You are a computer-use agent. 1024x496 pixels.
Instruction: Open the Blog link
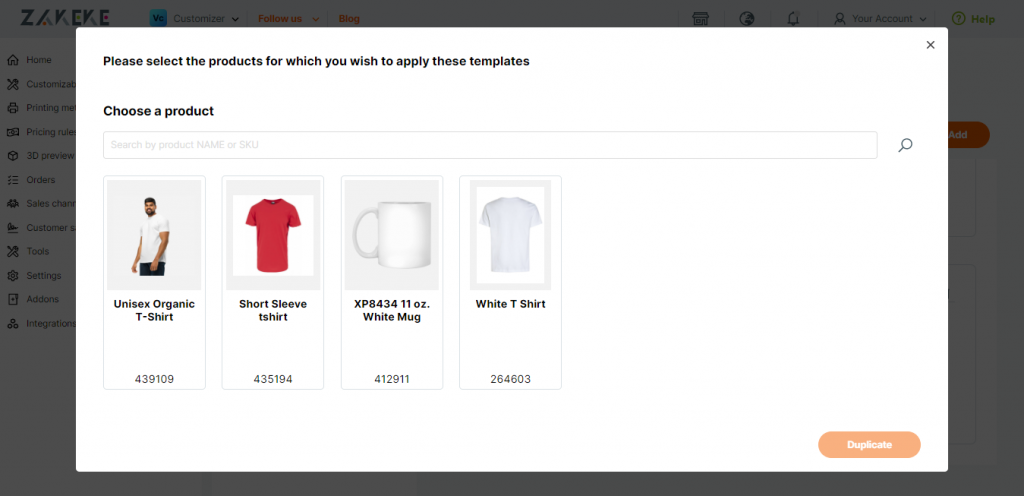coord(349,19)
